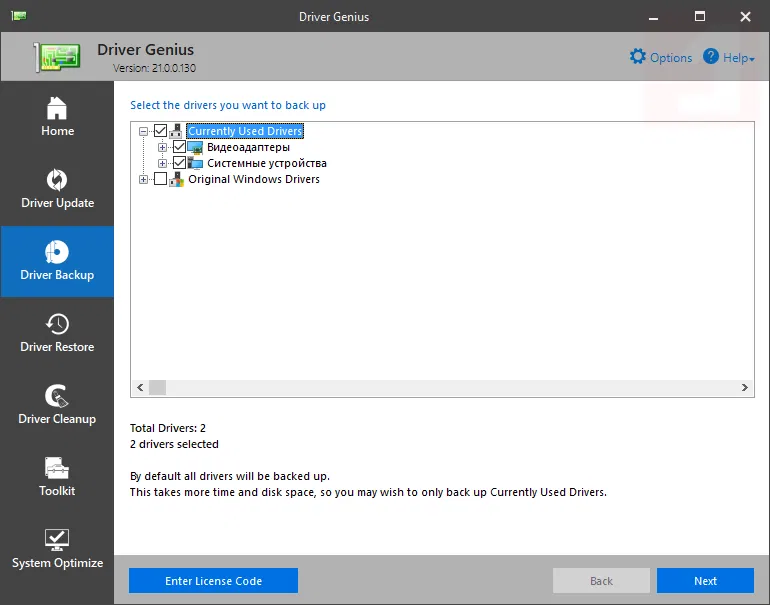Go to Driver Restore label

pyautogui.click(x=57, y=347)
